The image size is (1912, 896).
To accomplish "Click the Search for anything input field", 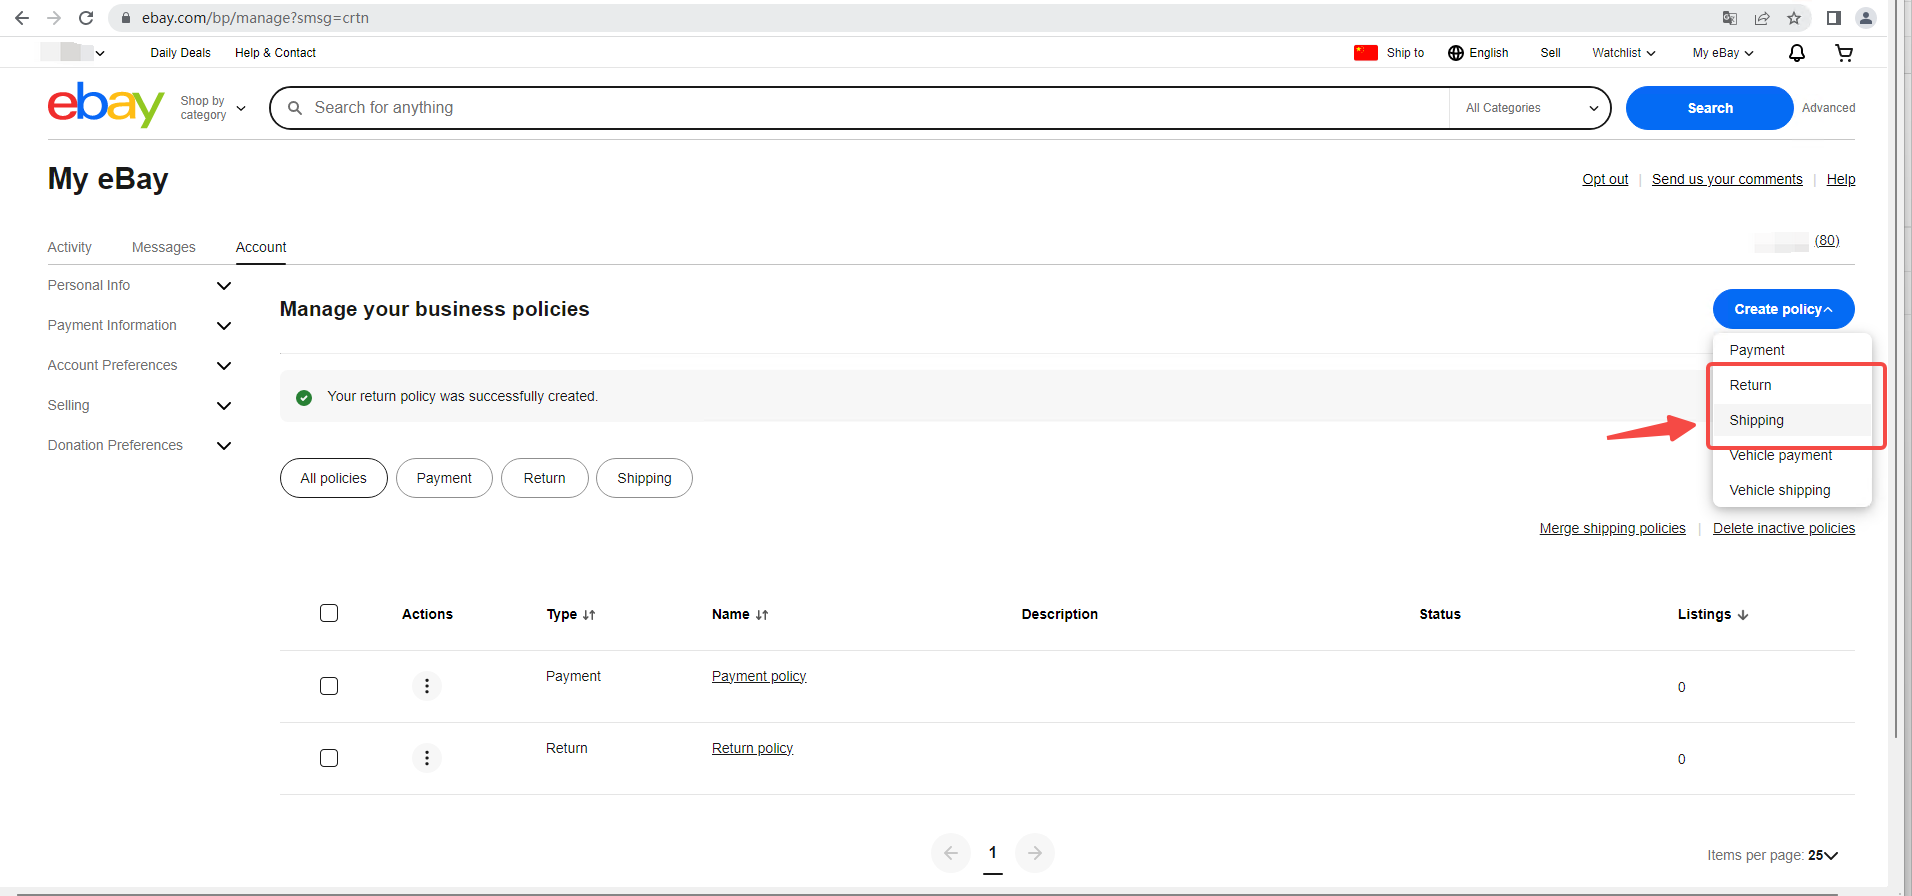I will tap(860, 108).
